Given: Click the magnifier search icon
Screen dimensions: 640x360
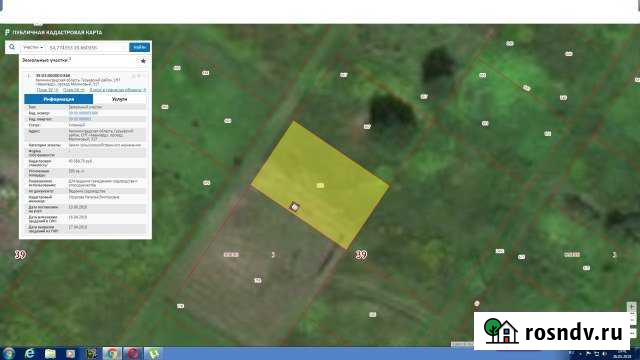Looking at the screenshot, I should tap(12, 47).
